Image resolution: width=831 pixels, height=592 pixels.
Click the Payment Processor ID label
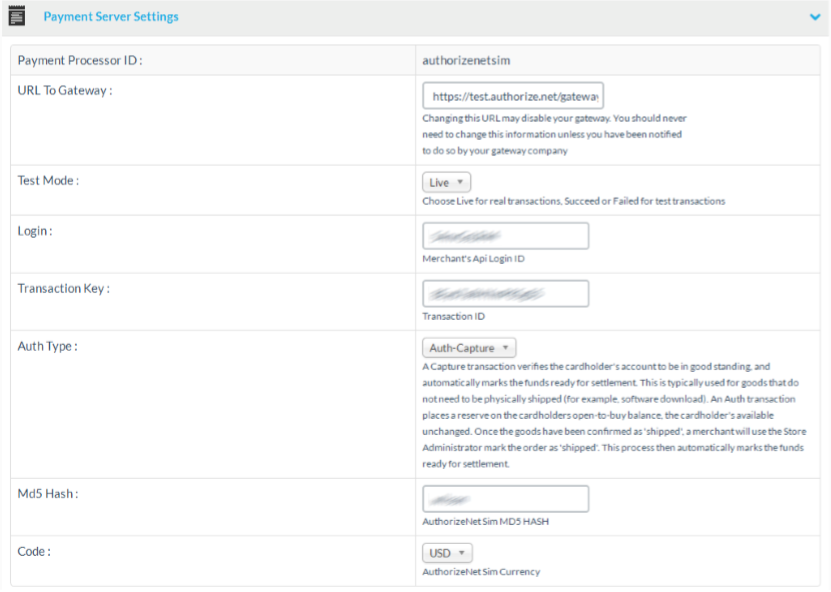click(x=80, y=61)
